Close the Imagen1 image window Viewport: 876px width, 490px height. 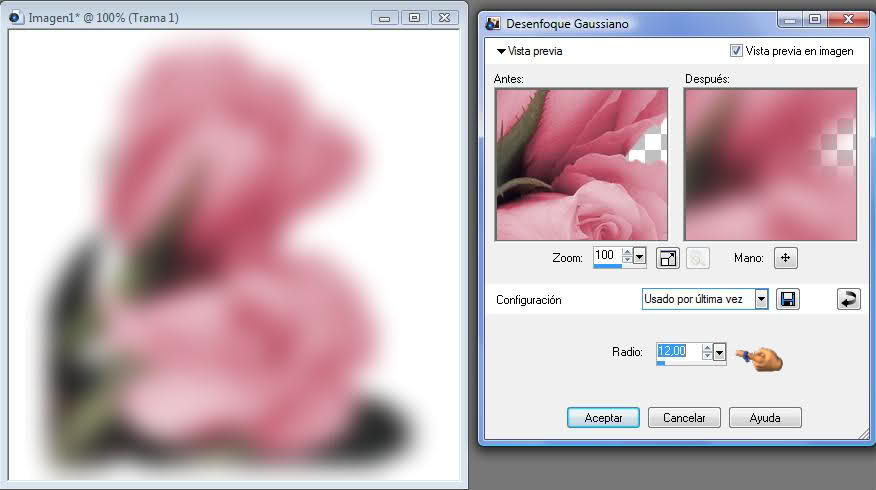click(x=445, y=18)
